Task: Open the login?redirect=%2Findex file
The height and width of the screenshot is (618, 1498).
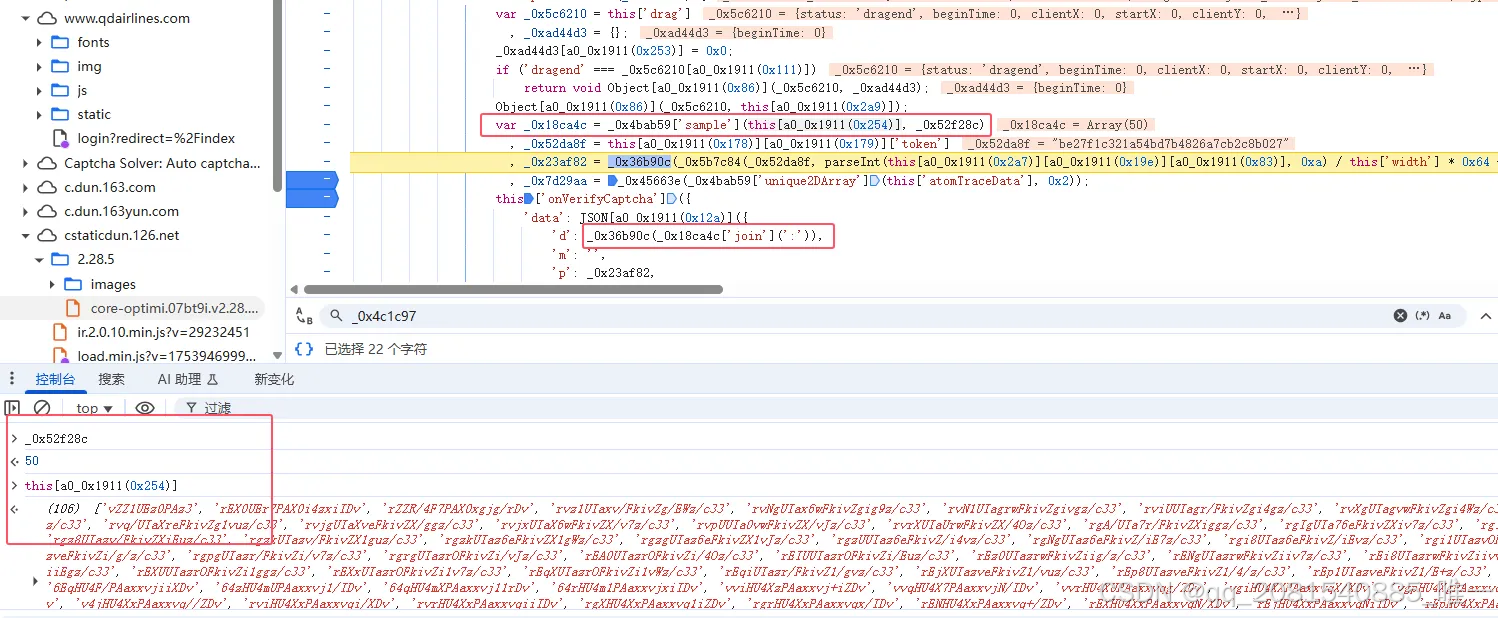Action: pos(156,138)
